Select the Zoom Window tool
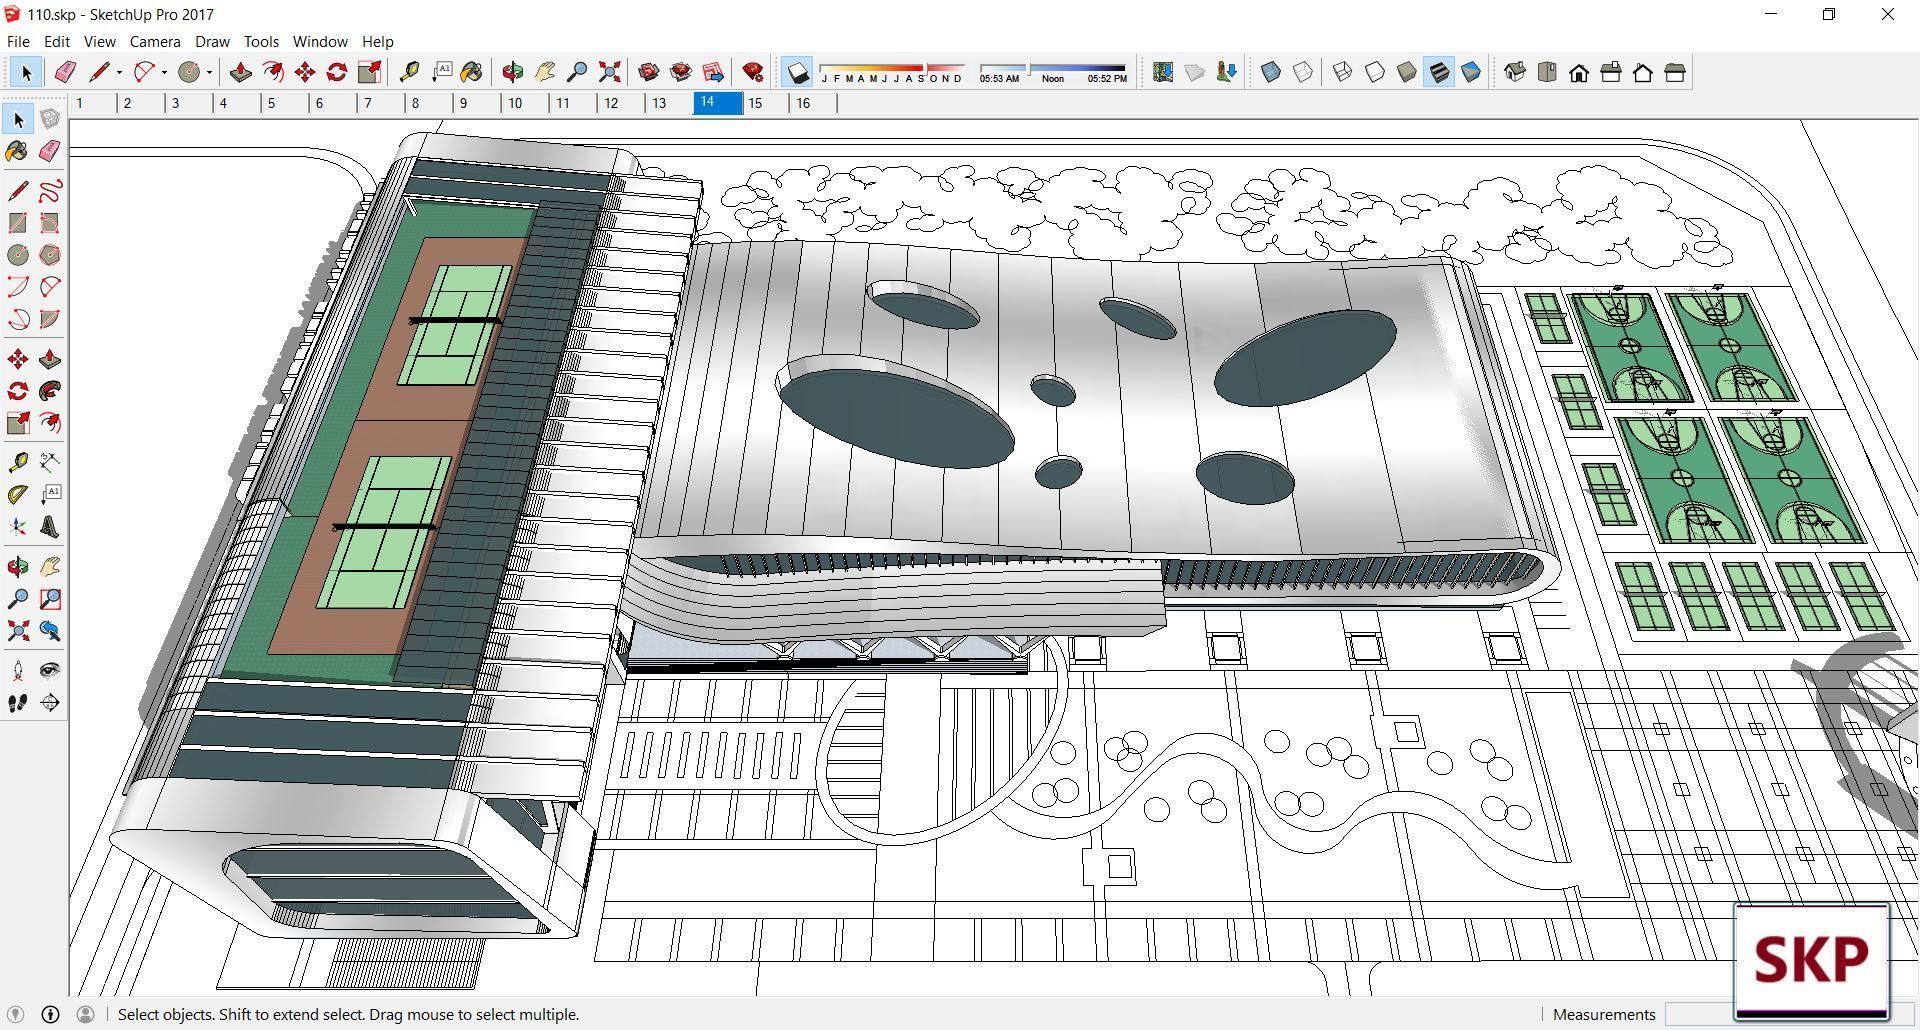1920x1030 pixels. (49, 599)
